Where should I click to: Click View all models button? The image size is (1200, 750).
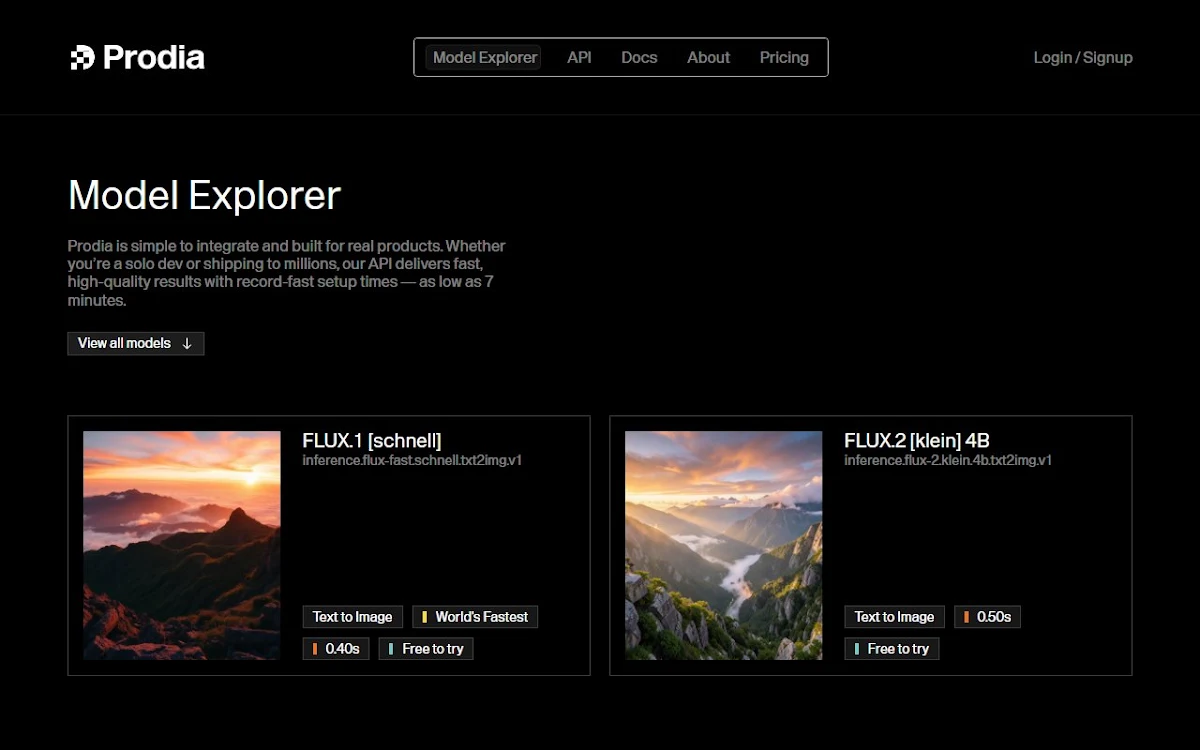(x=136, y=343)
